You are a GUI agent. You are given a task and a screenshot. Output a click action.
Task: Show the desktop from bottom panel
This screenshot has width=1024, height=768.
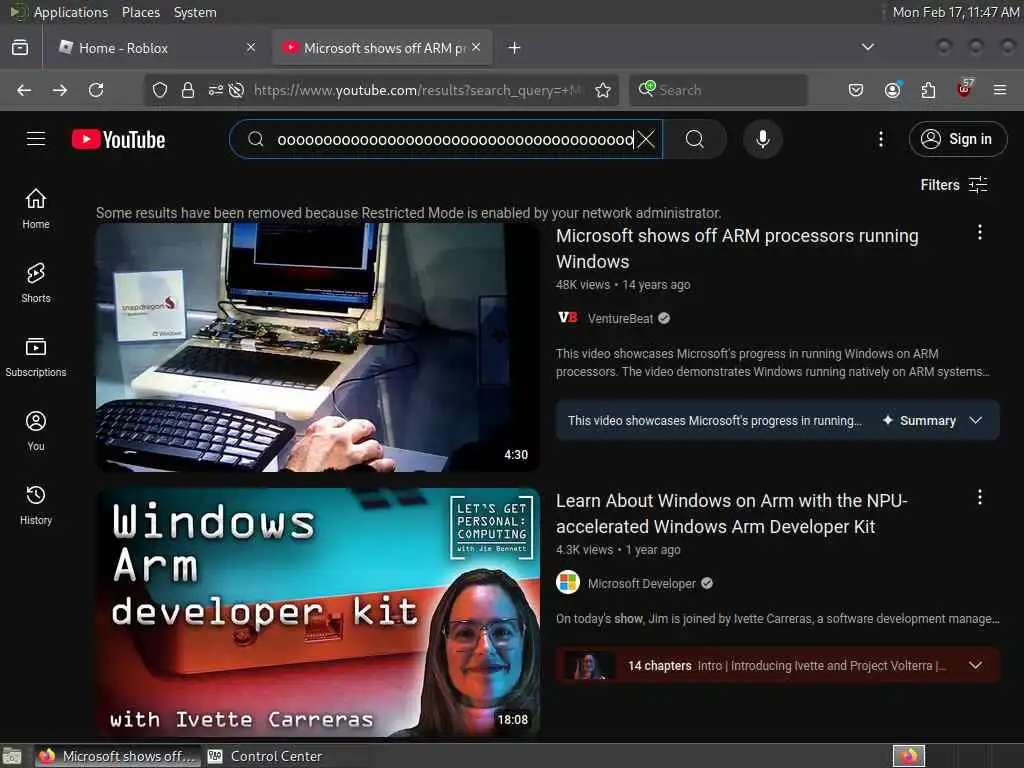(x=12, y=756)
